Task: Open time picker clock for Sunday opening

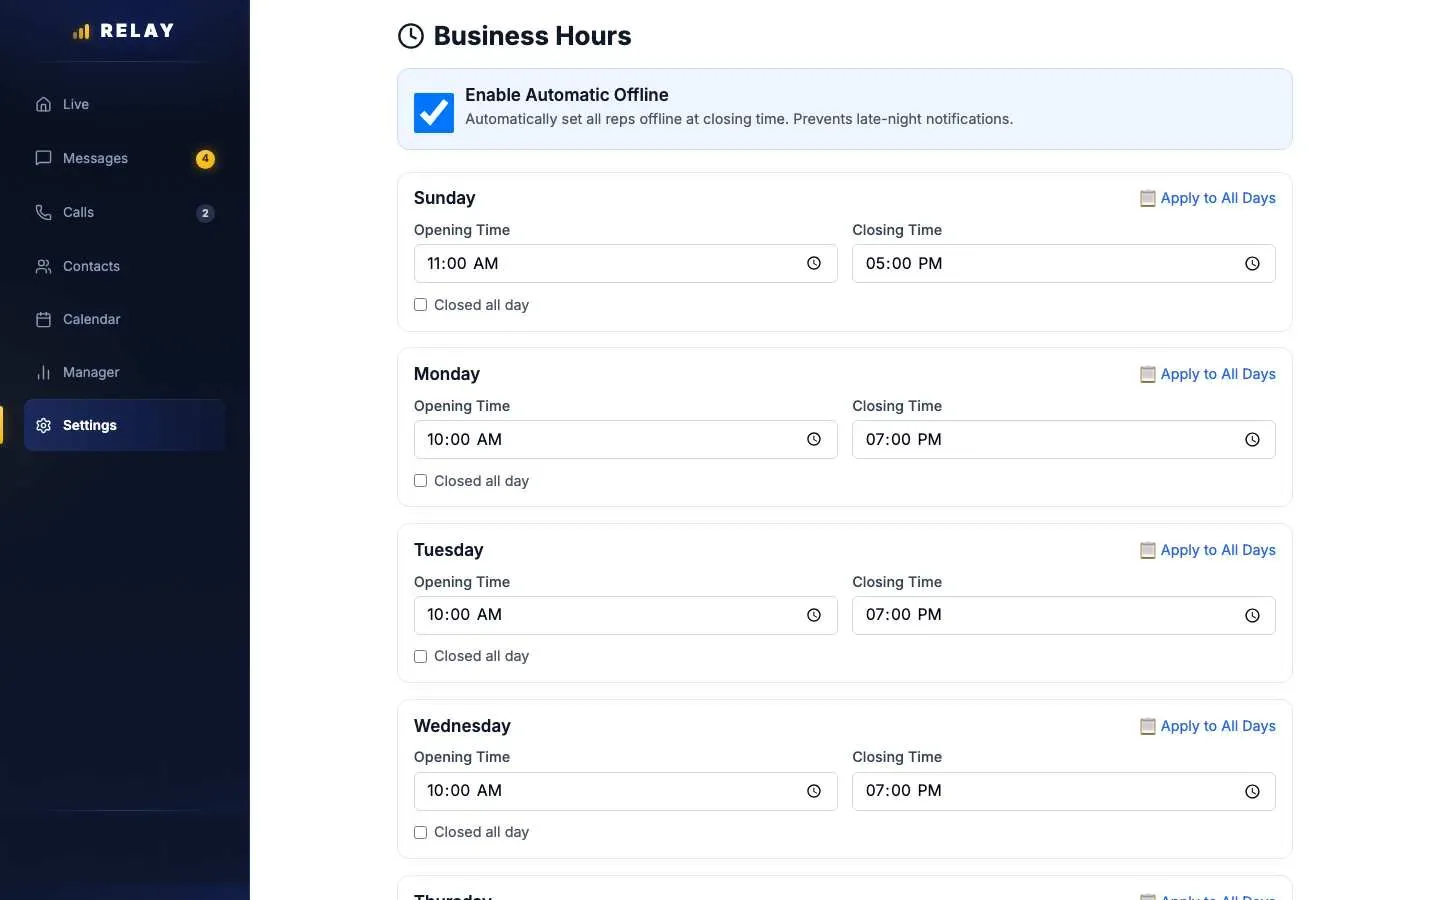Action: (x=814, y=263)
